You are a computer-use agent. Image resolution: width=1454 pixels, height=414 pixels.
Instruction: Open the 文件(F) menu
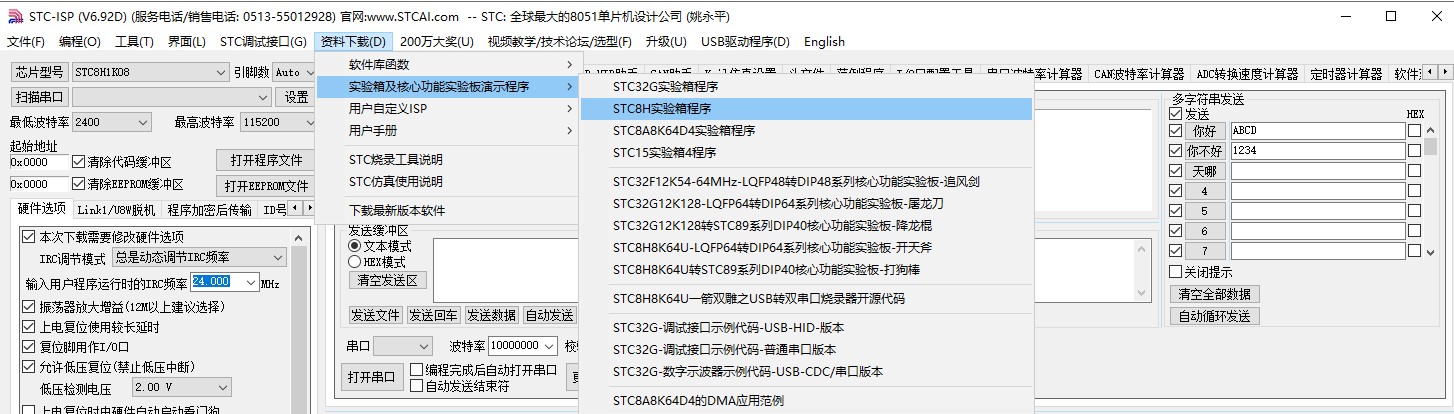pyautogui.click(x=26, y=42)
